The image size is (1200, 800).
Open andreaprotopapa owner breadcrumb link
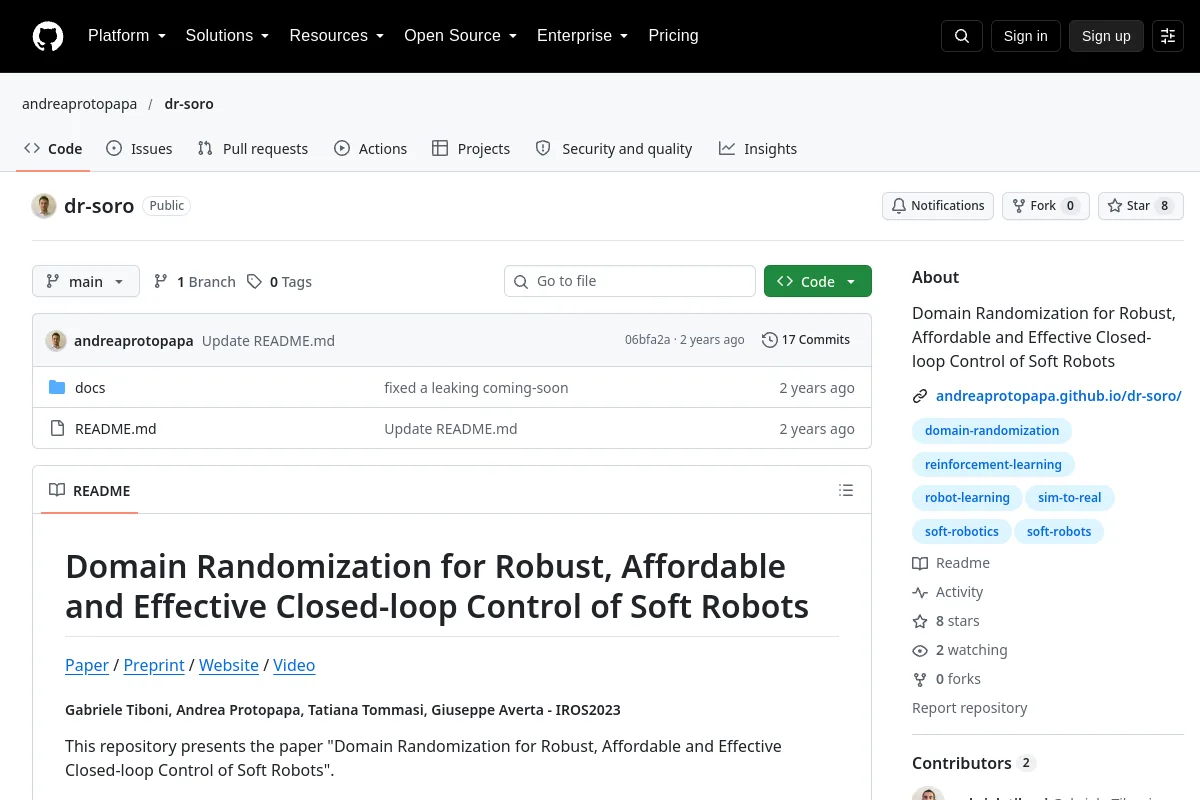[x=80, y=104]
